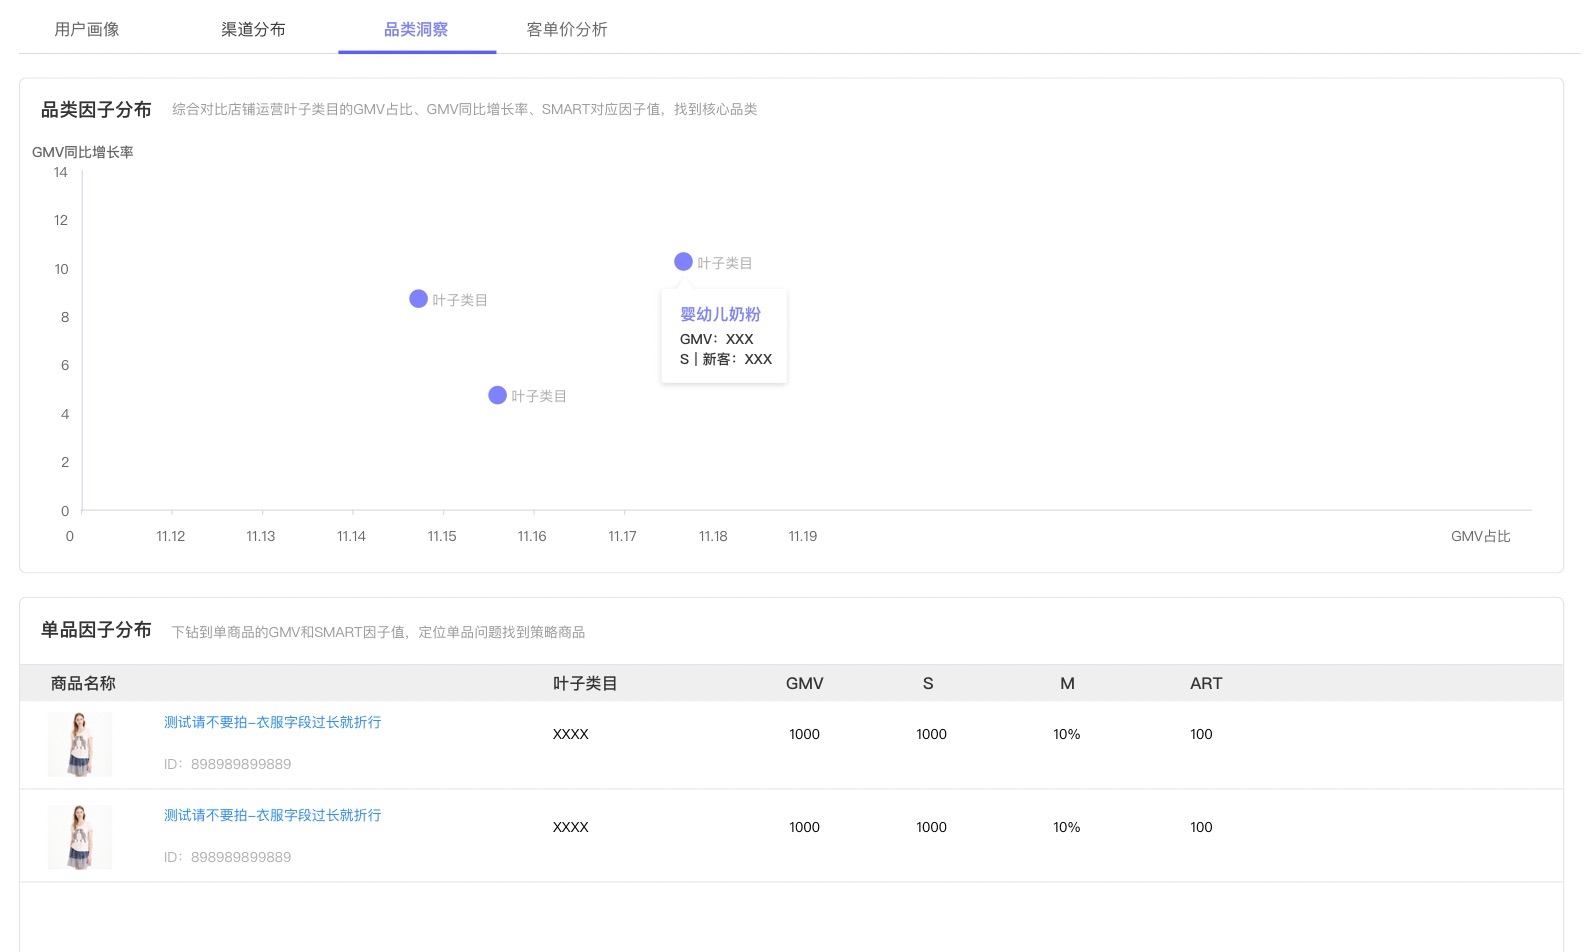The image size is (1586, 952).
Task: Click the second row 10% value
Action: (x=1067, y=827)
